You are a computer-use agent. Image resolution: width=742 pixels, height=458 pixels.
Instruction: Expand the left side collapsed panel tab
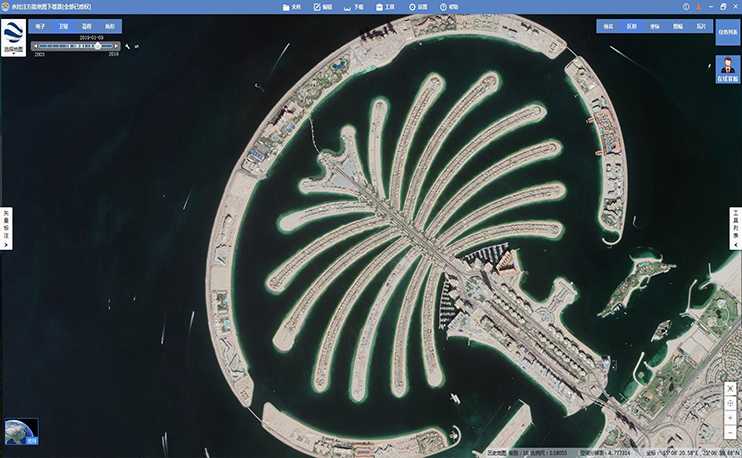pyautogui.click(x=5, y=228)
